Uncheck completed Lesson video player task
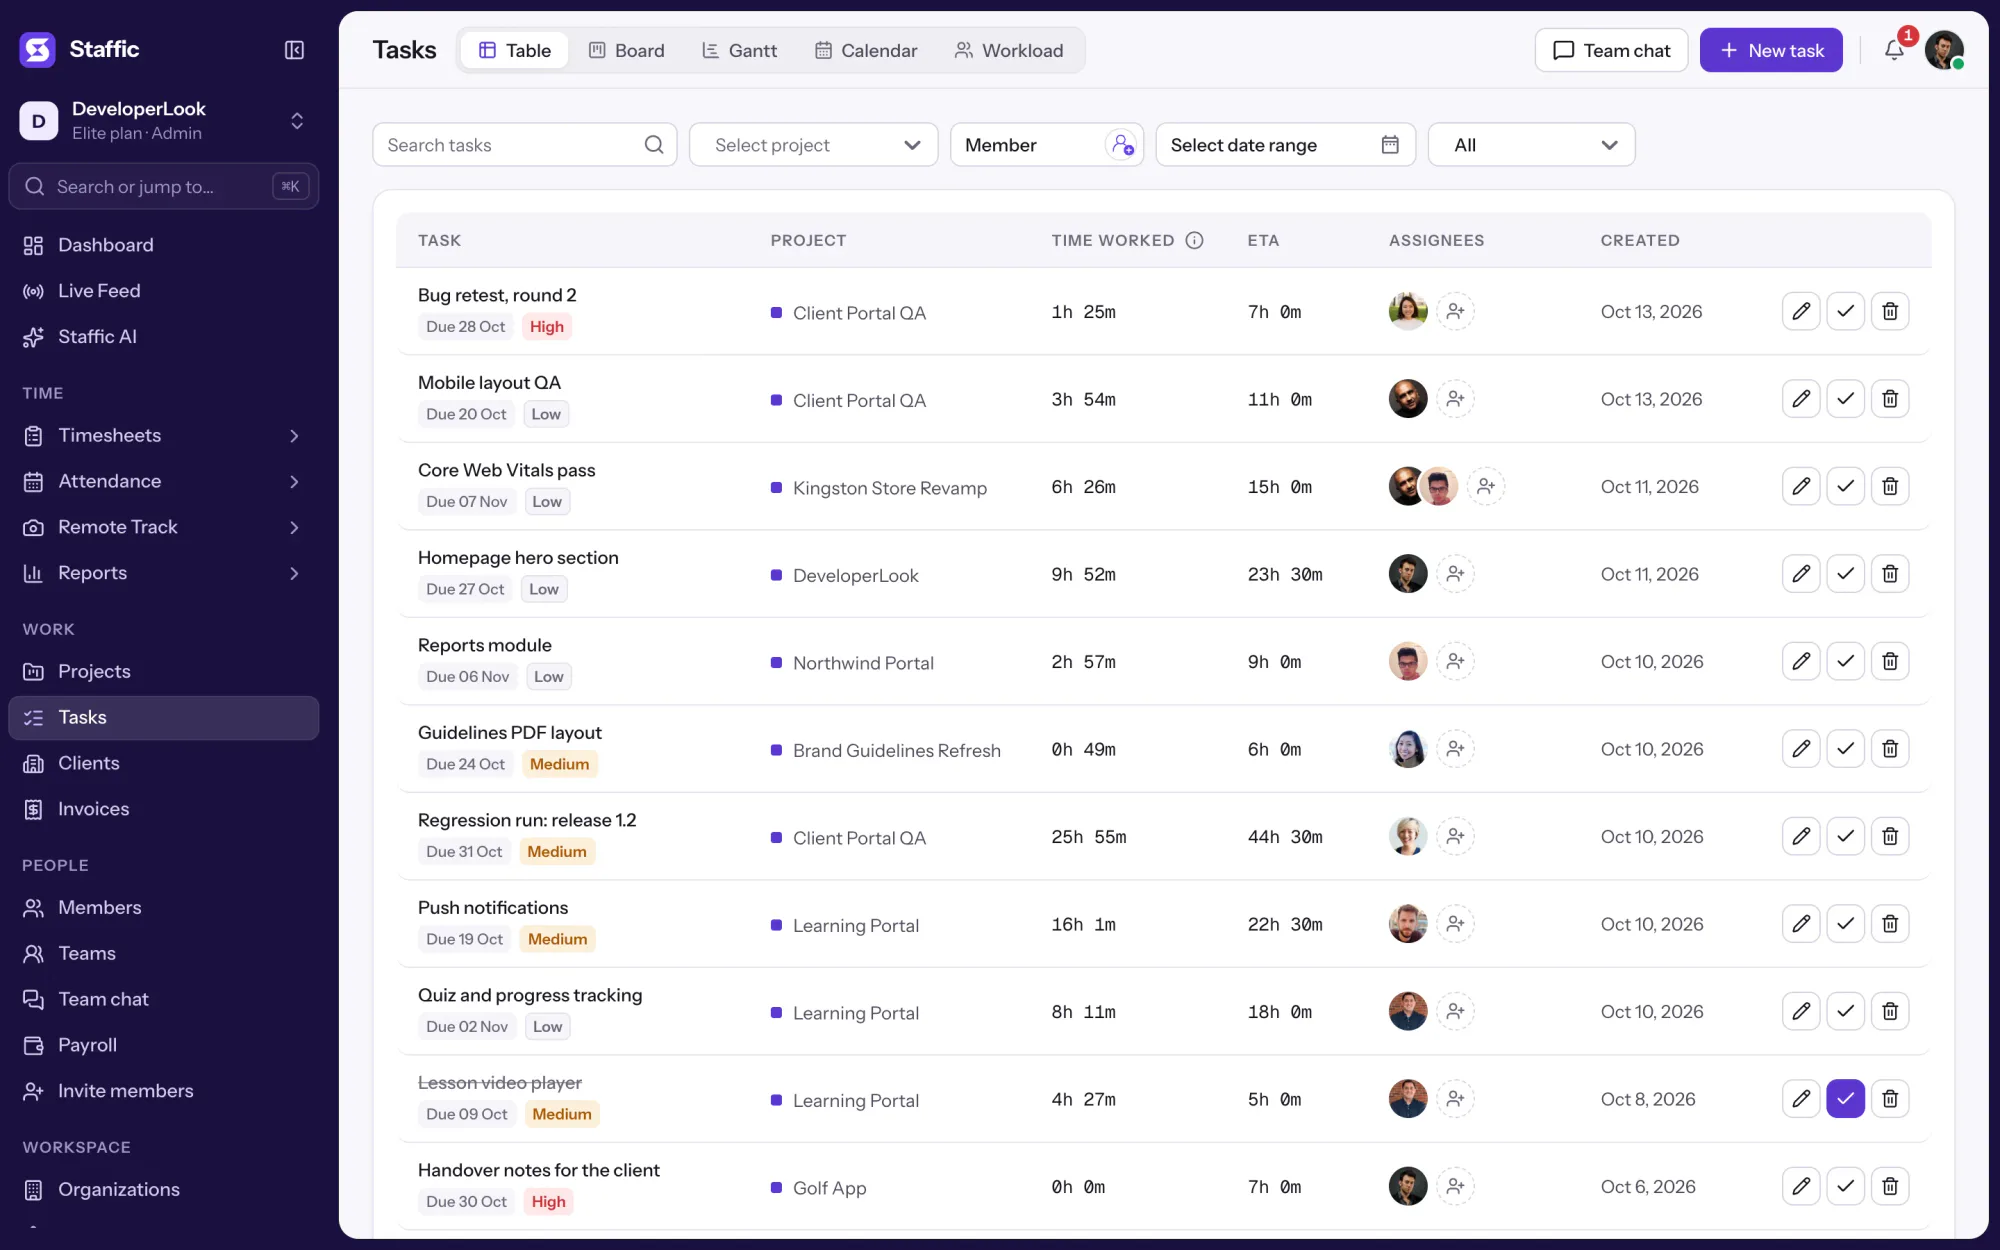Screen dimensions: 2000x1250 pos(1846,1099)
